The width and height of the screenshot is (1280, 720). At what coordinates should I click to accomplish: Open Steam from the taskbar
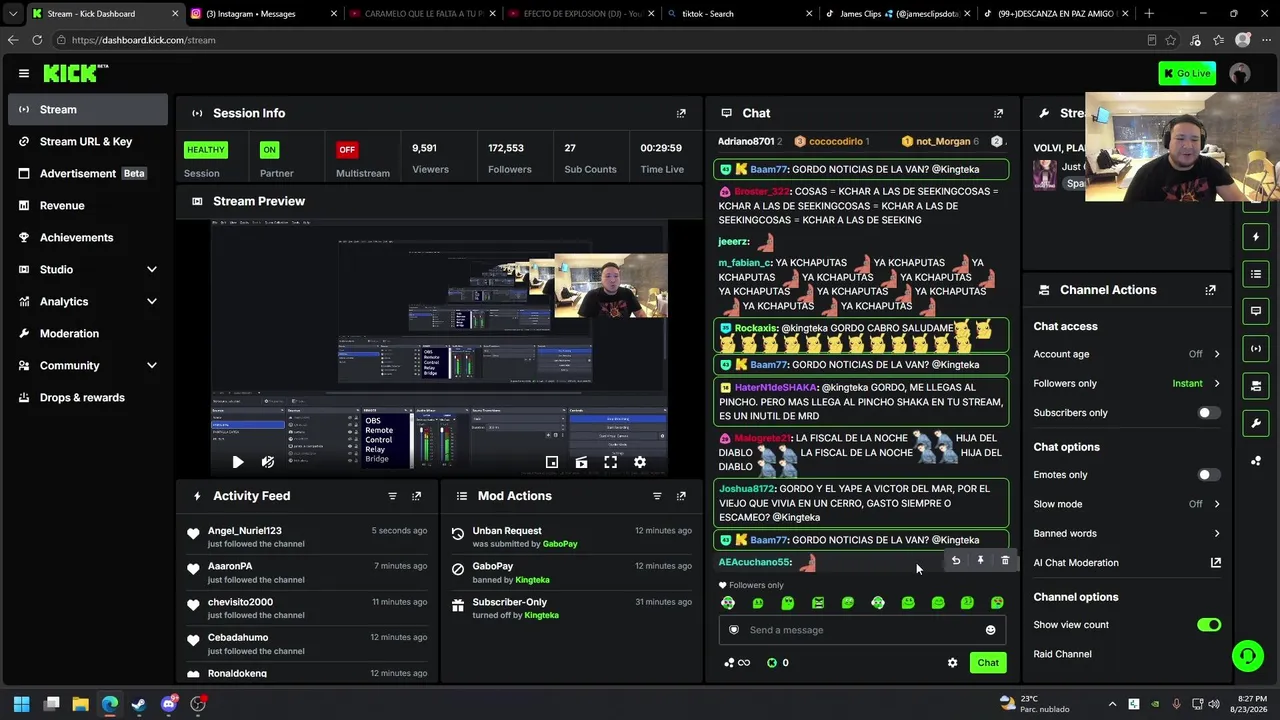[139, 704]
